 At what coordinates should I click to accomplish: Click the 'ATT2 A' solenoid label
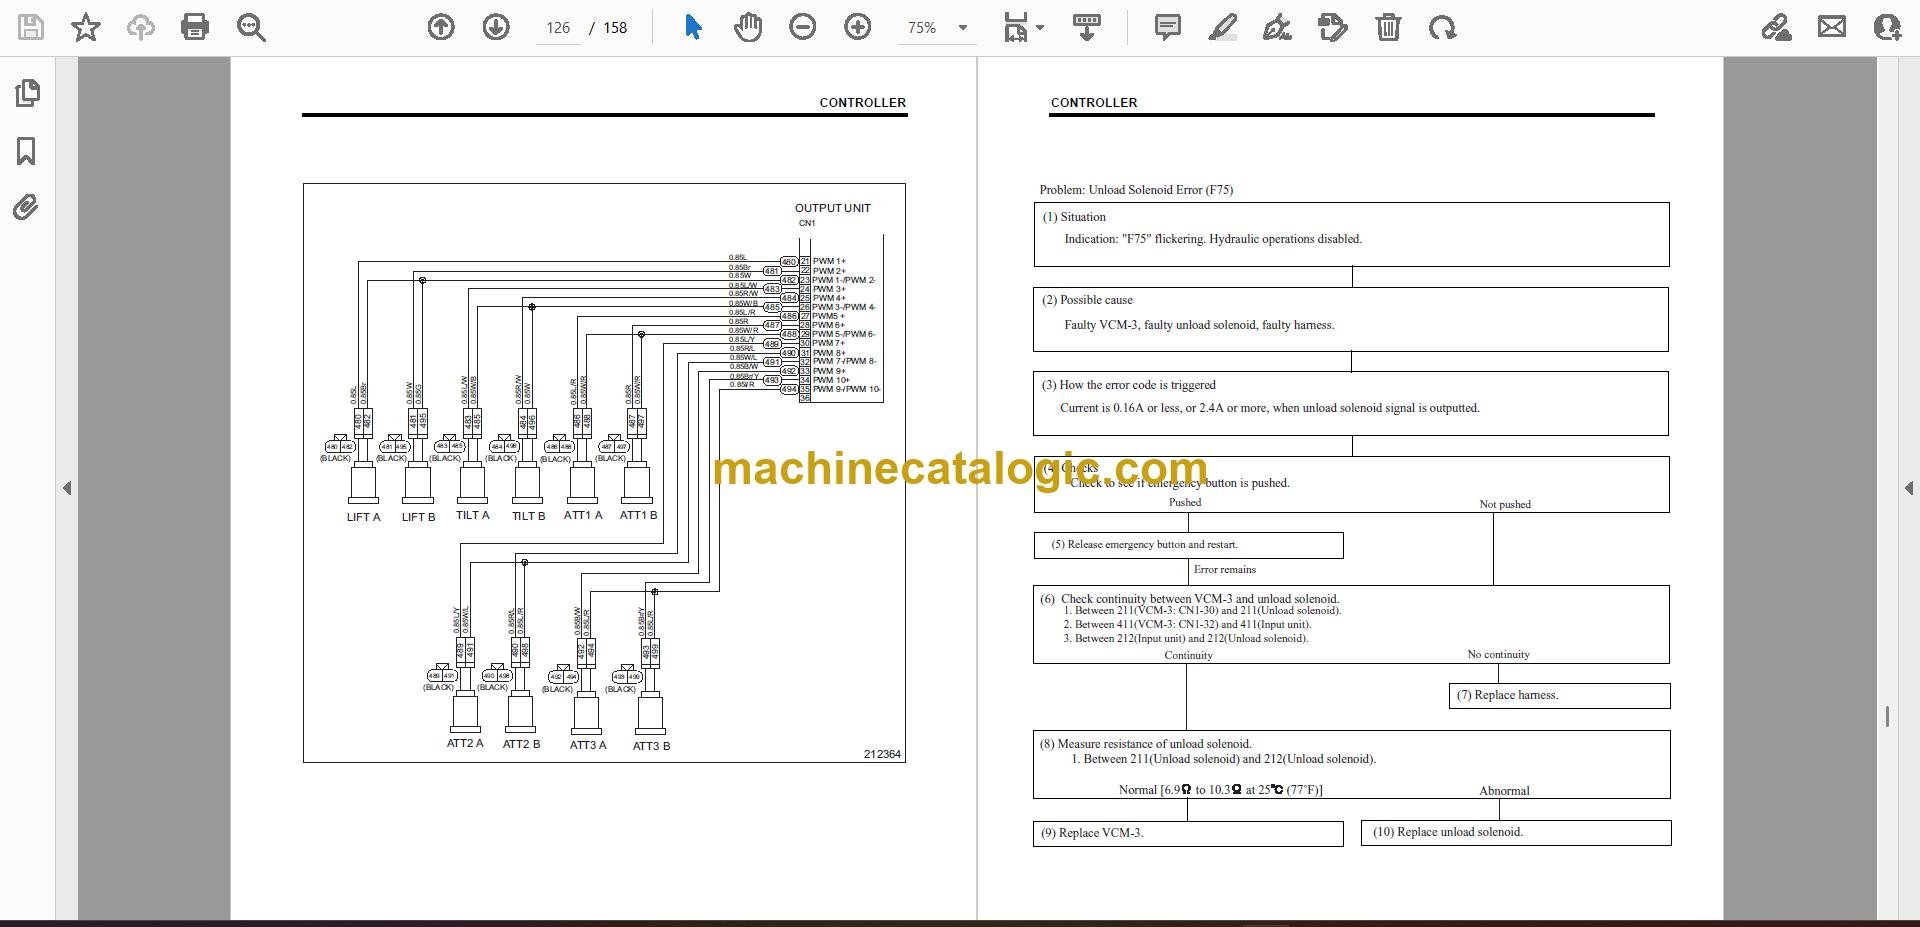pyautogui.click(x=465, y=743)
